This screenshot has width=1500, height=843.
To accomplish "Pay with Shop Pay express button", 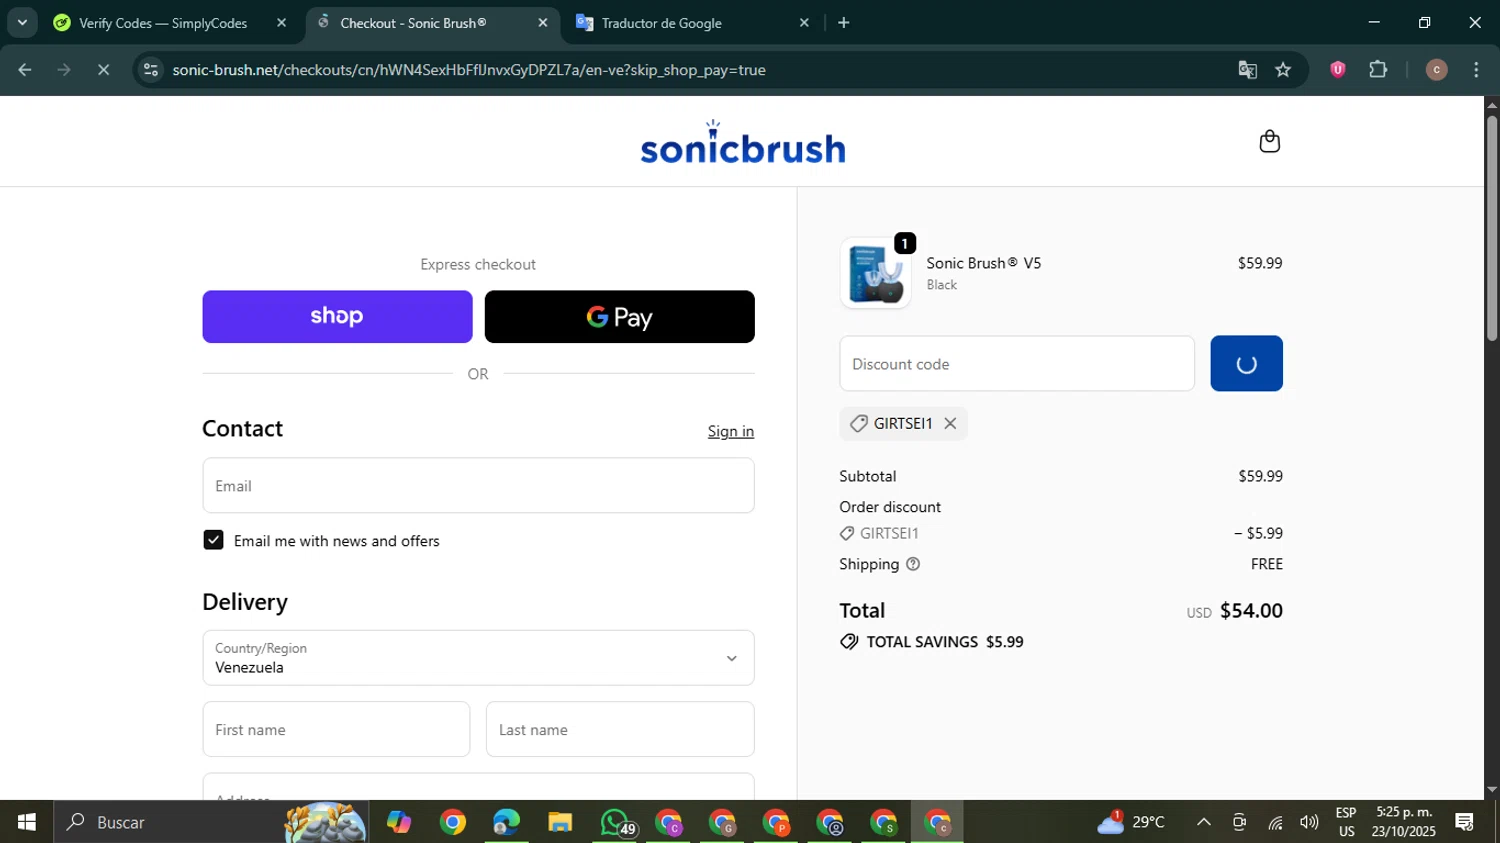I will [x=337, y=317].
